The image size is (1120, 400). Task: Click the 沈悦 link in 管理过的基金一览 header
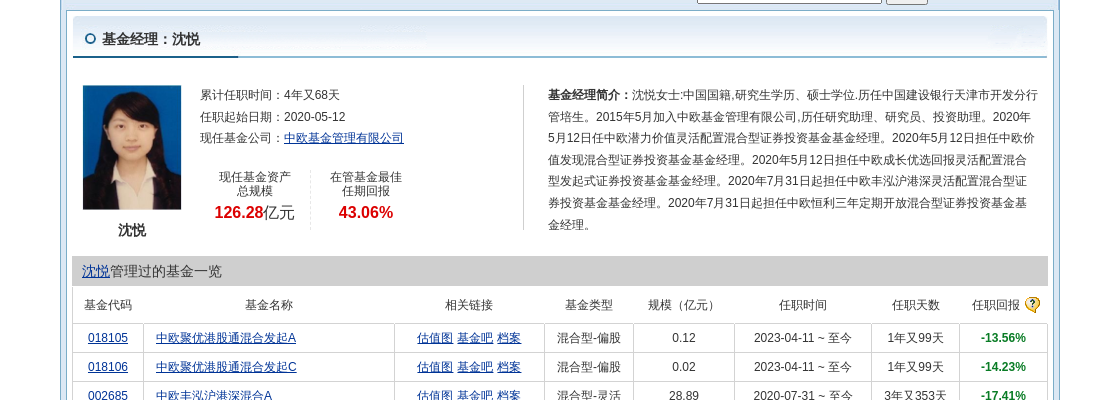pos(96,271)
